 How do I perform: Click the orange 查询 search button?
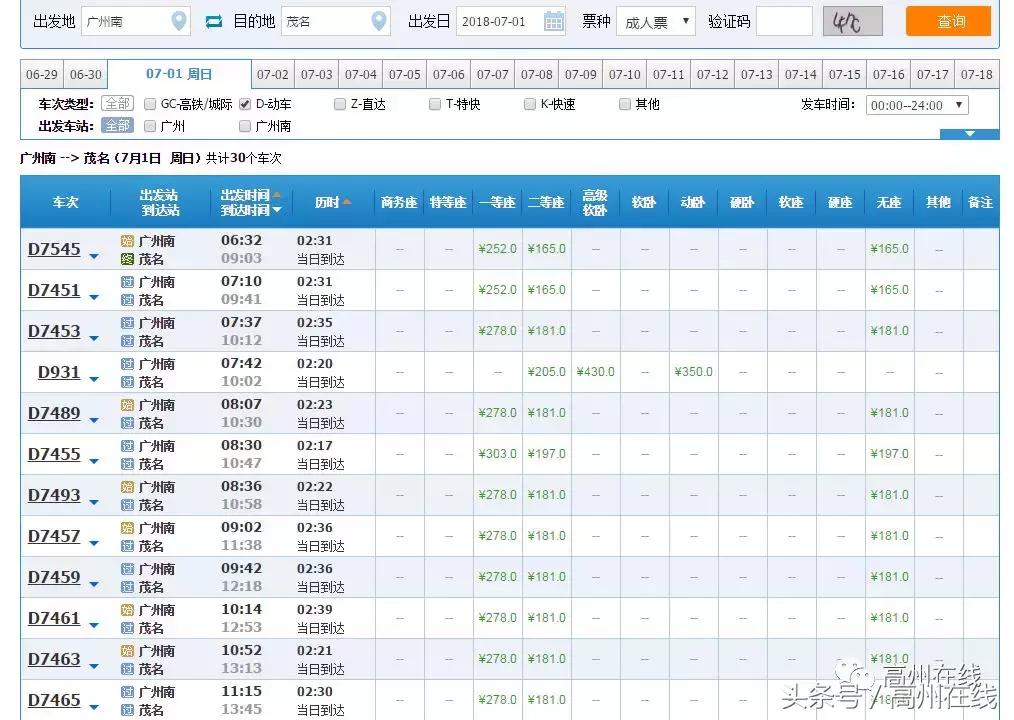[948, 21]
